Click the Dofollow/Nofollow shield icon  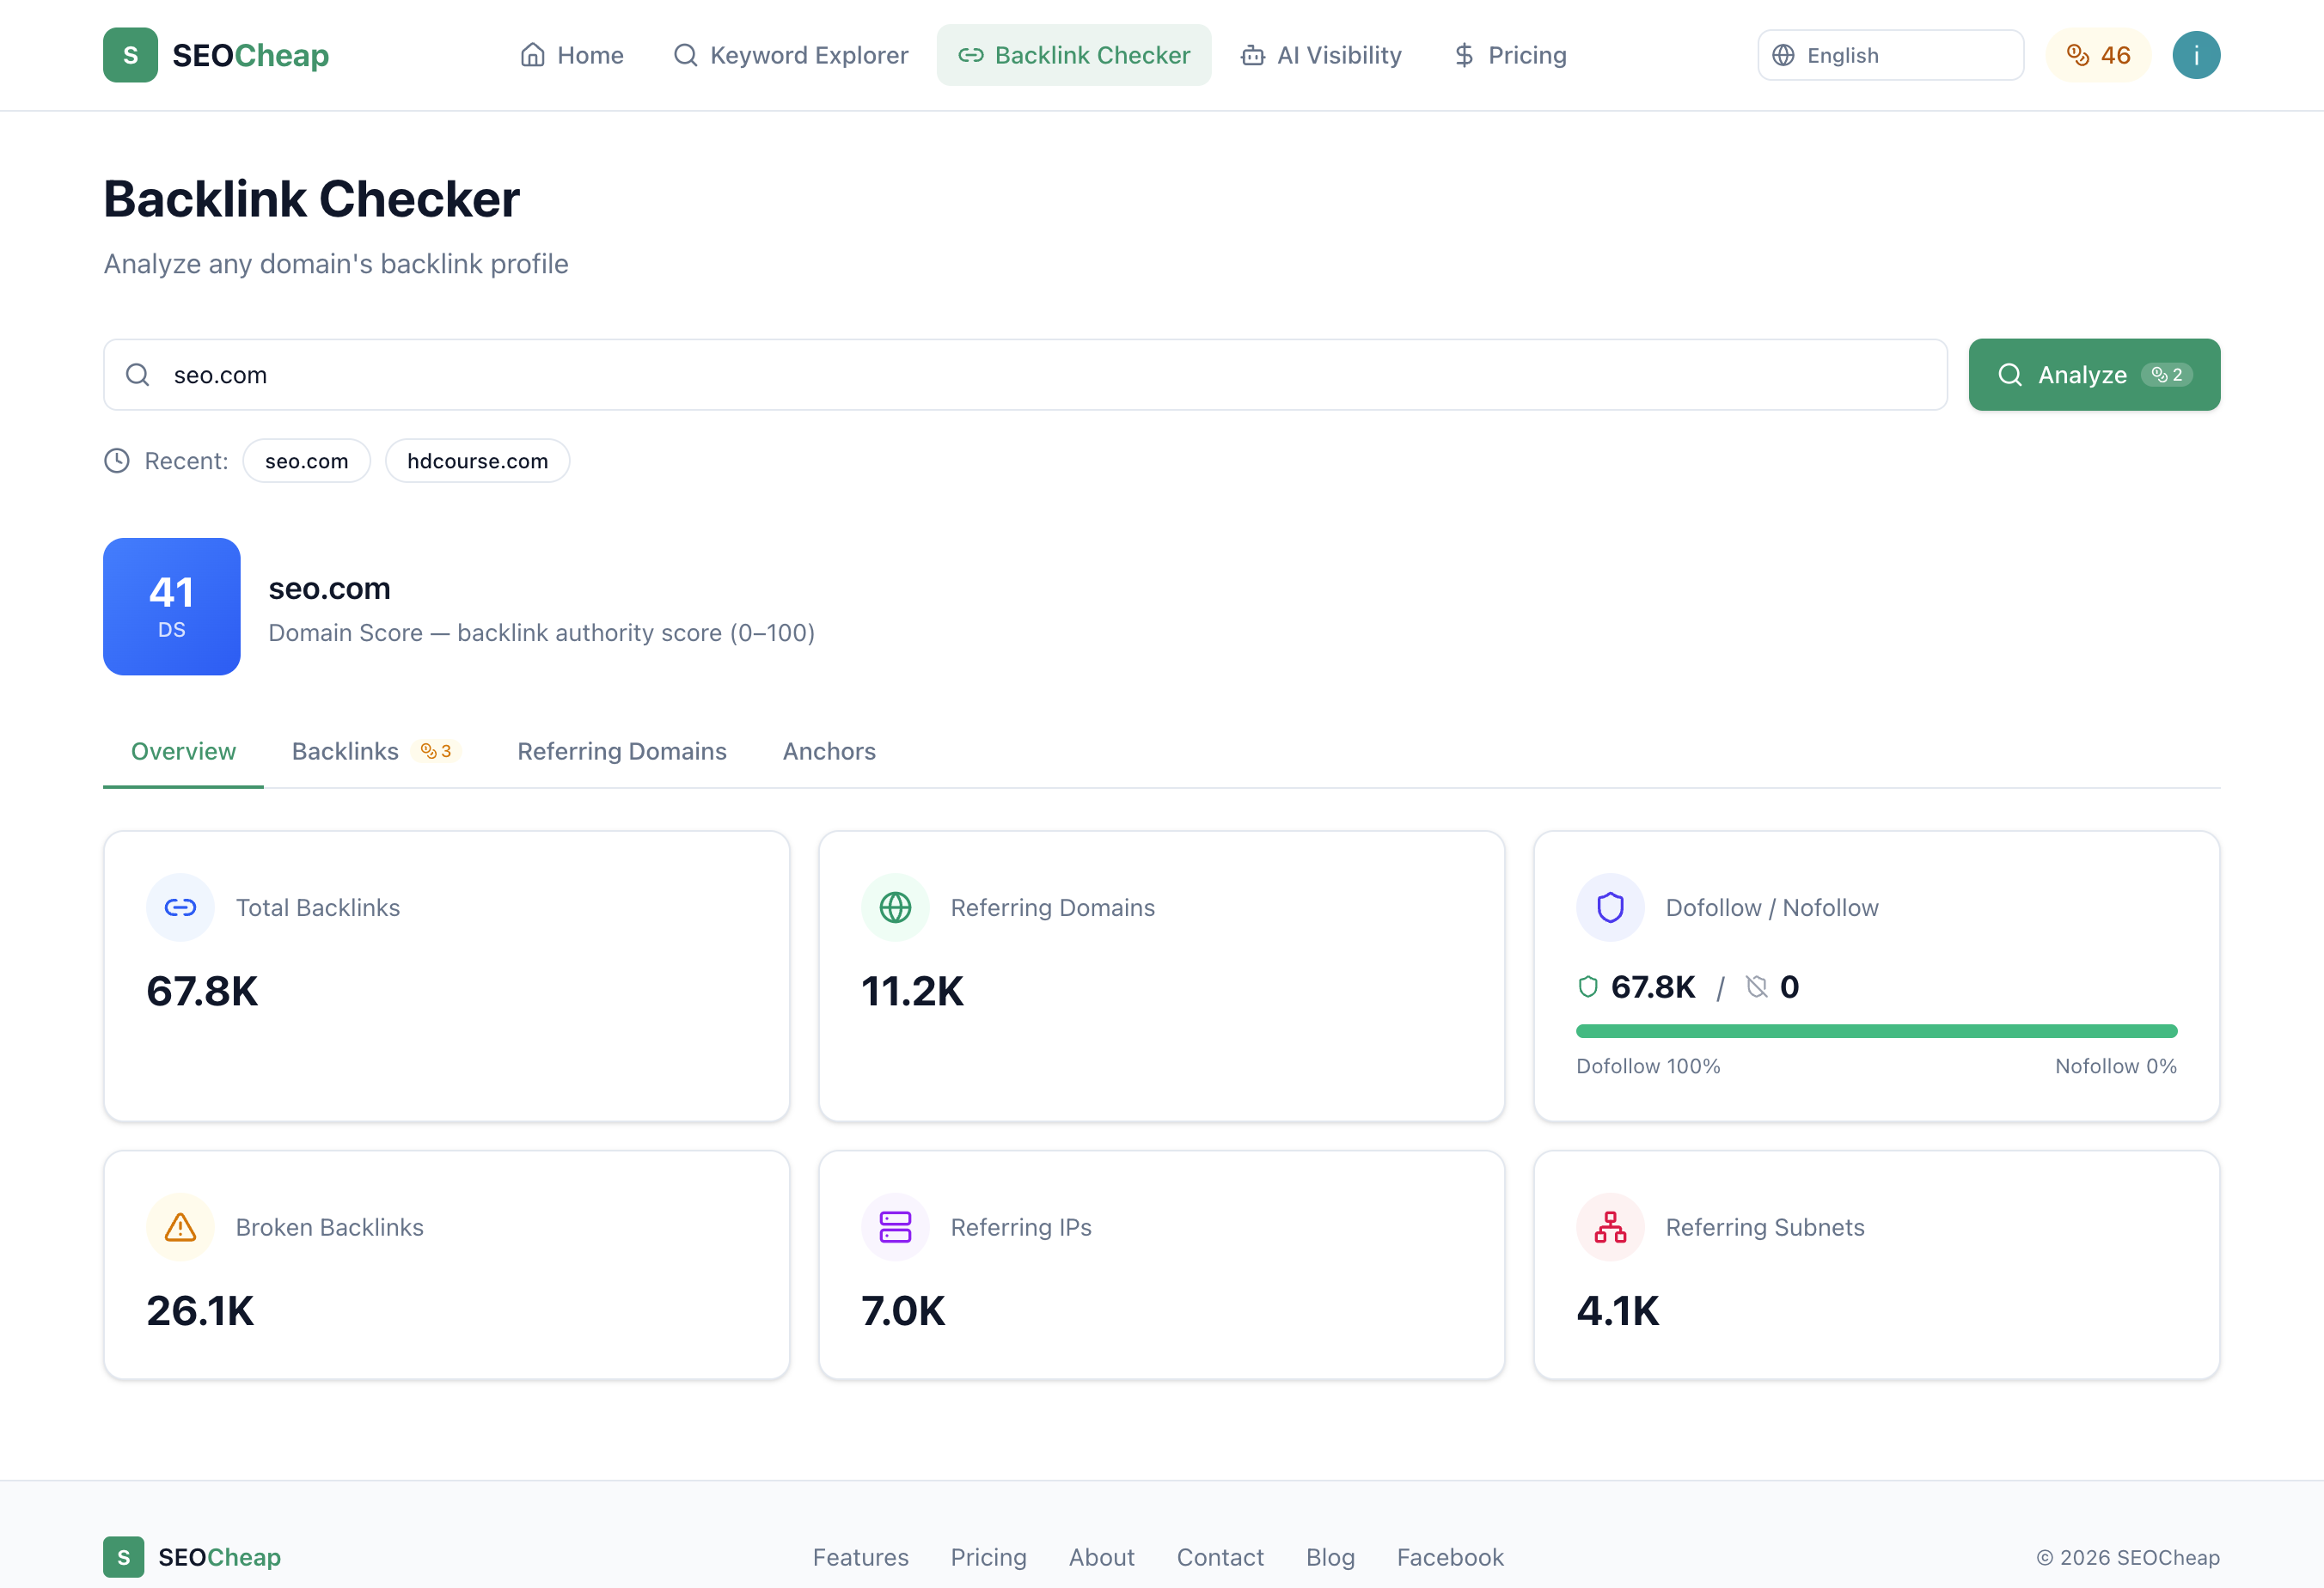[x=1609, y=907]
